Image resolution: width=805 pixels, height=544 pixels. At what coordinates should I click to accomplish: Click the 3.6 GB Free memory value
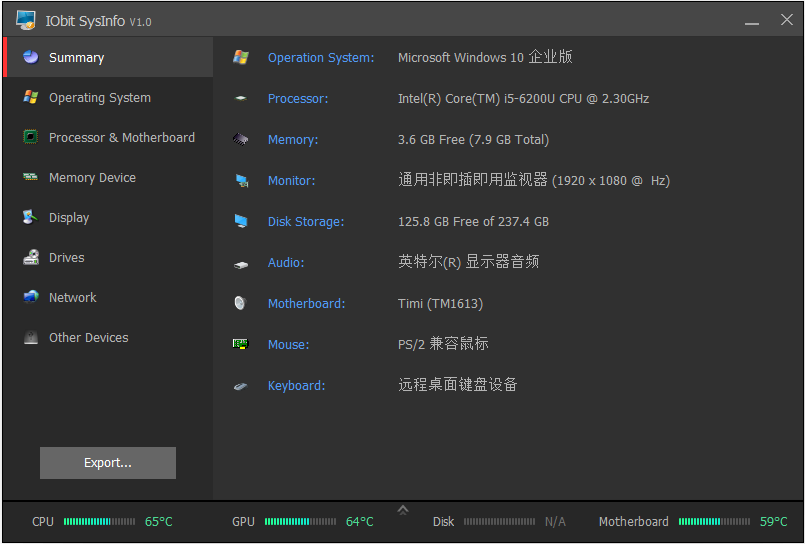pos(473,140)
